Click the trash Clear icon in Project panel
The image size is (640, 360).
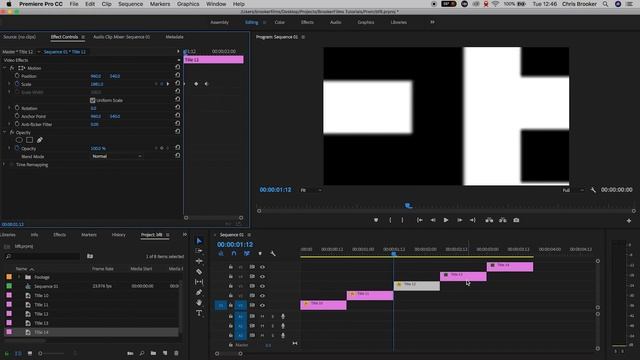pos(176,353)
